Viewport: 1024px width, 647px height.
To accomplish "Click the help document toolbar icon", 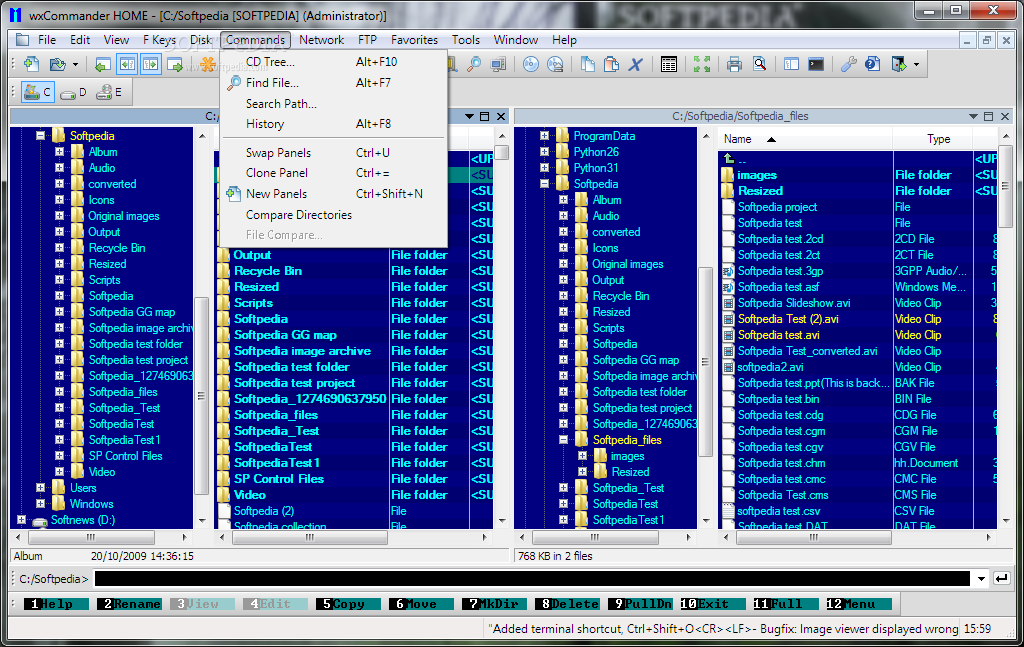I will pos(872,64).
